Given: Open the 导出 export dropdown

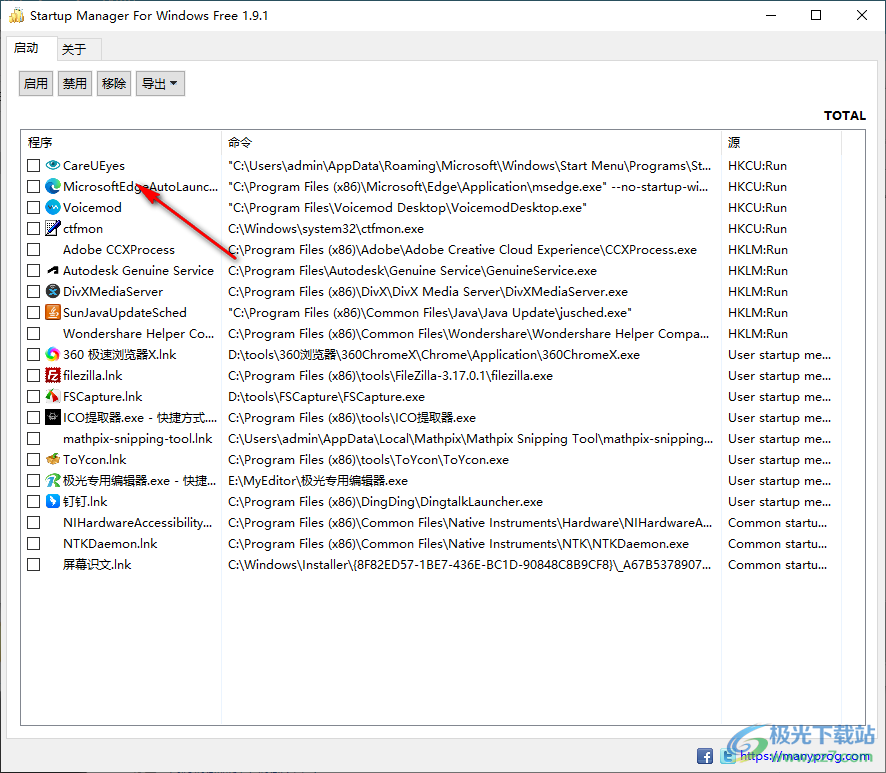Looking at the screenshot, I should [160, 84].
